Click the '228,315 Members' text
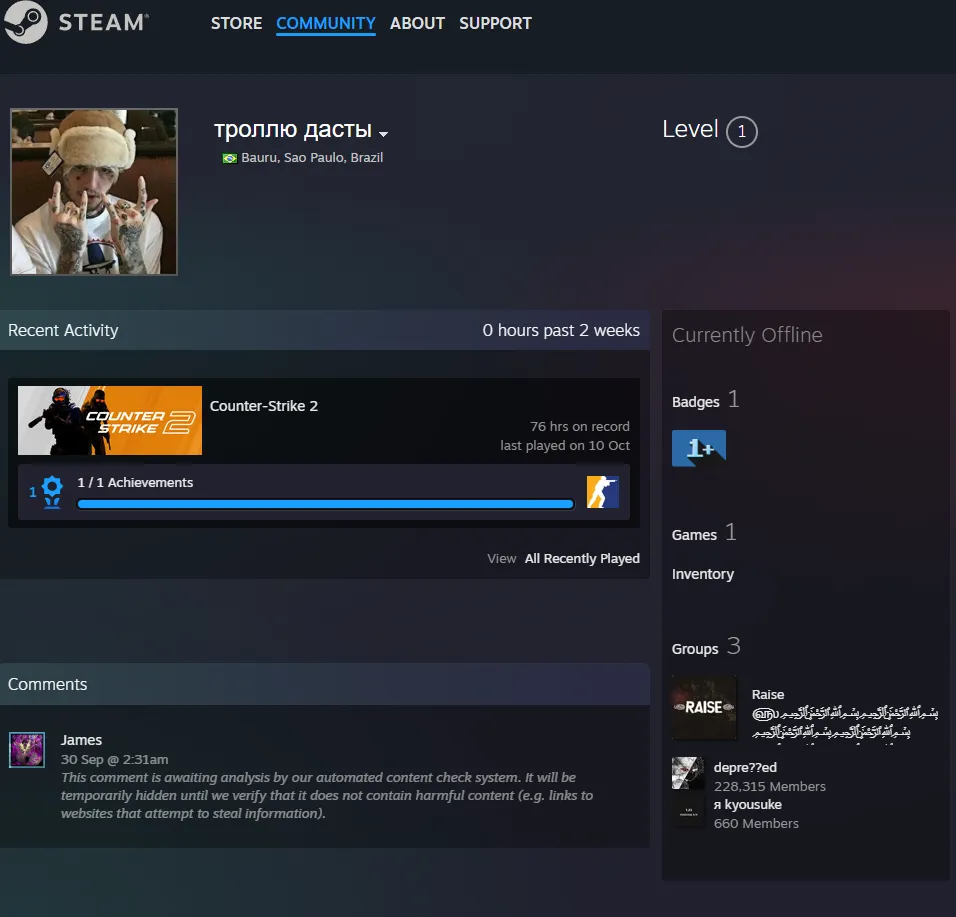The width and height of the screenshot is (956, 917). pos(770,787)
